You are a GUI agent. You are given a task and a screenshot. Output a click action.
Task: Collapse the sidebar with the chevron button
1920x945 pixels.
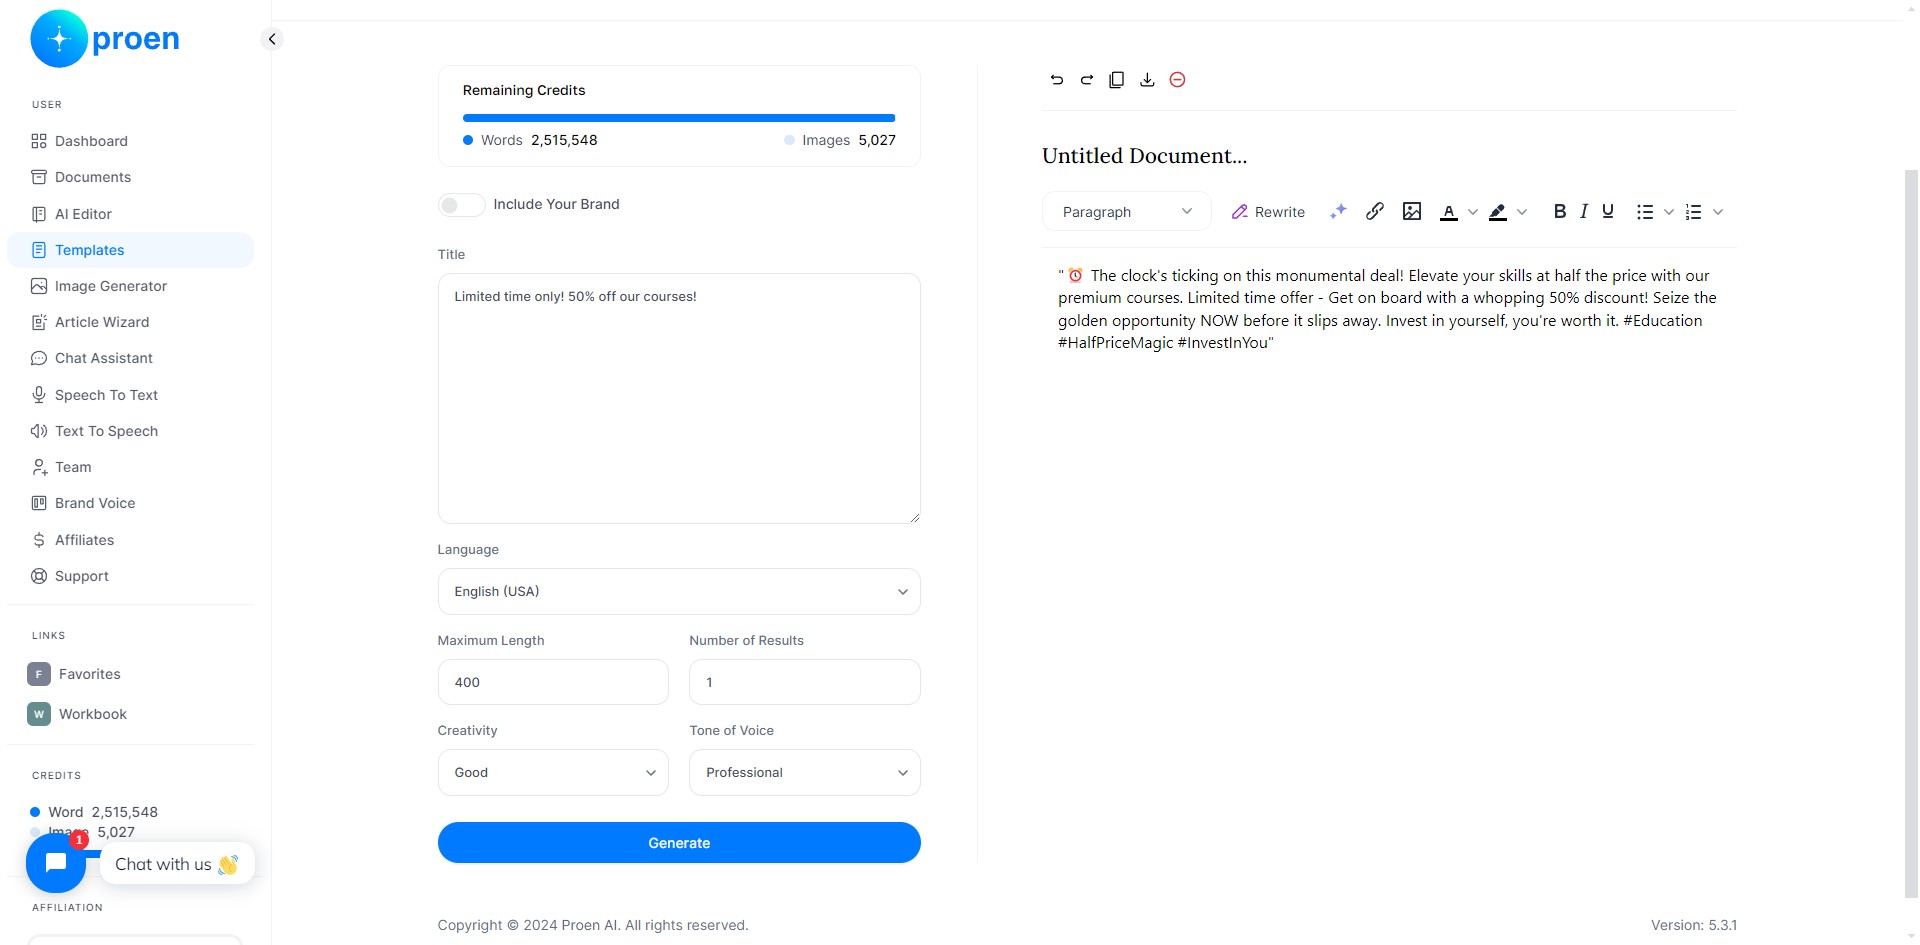[x=272, y=39]
